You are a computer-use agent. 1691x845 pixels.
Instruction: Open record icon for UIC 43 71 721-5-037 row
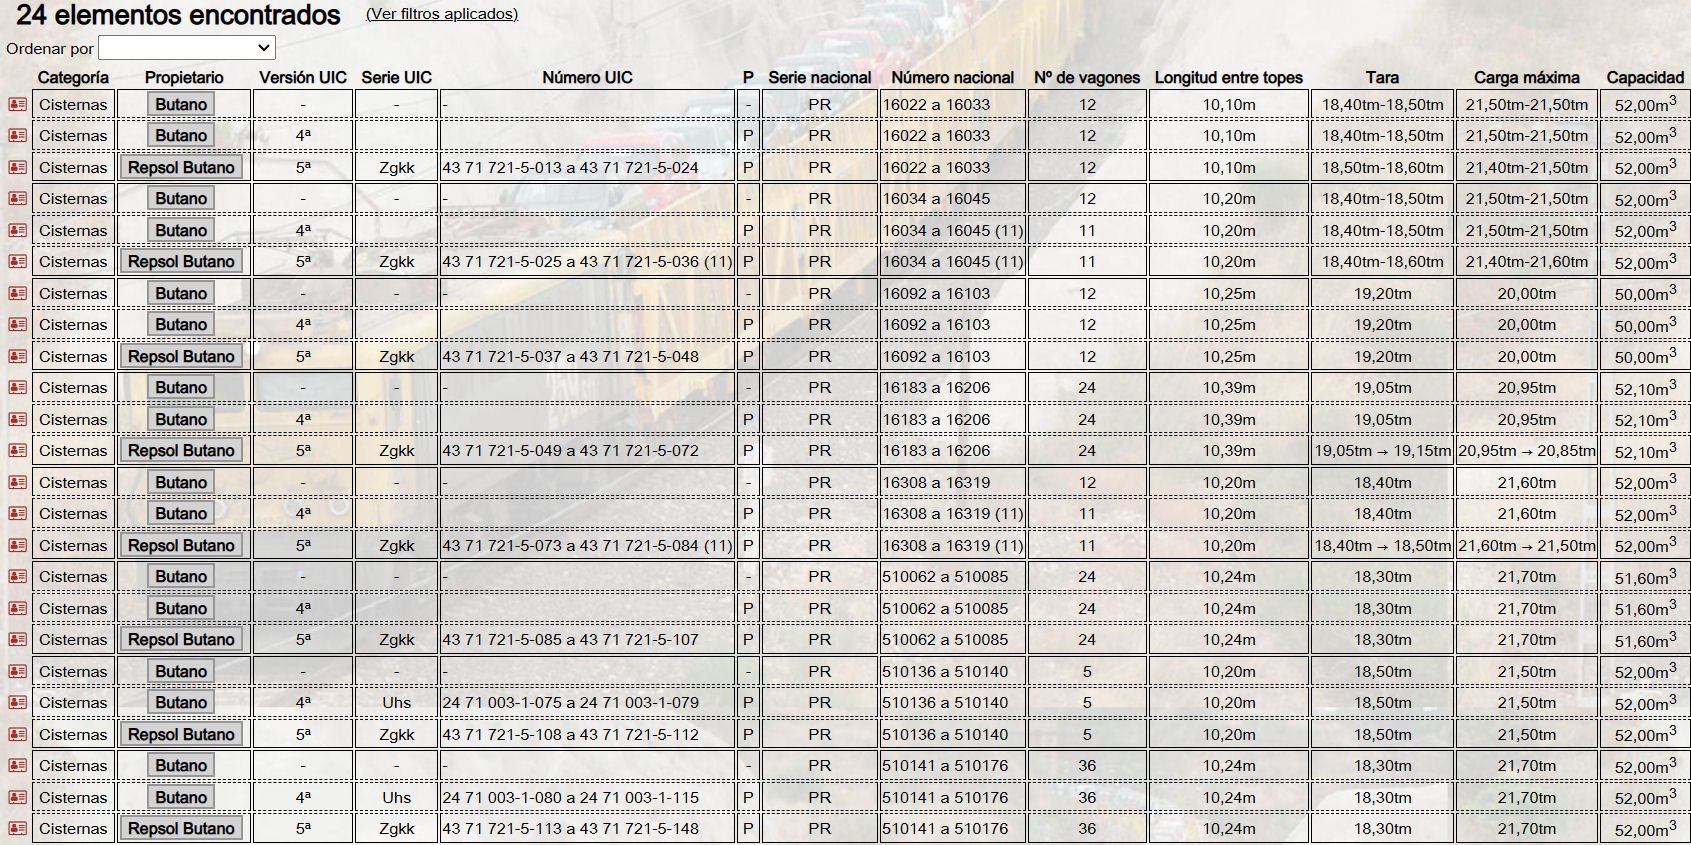point(18,356)
